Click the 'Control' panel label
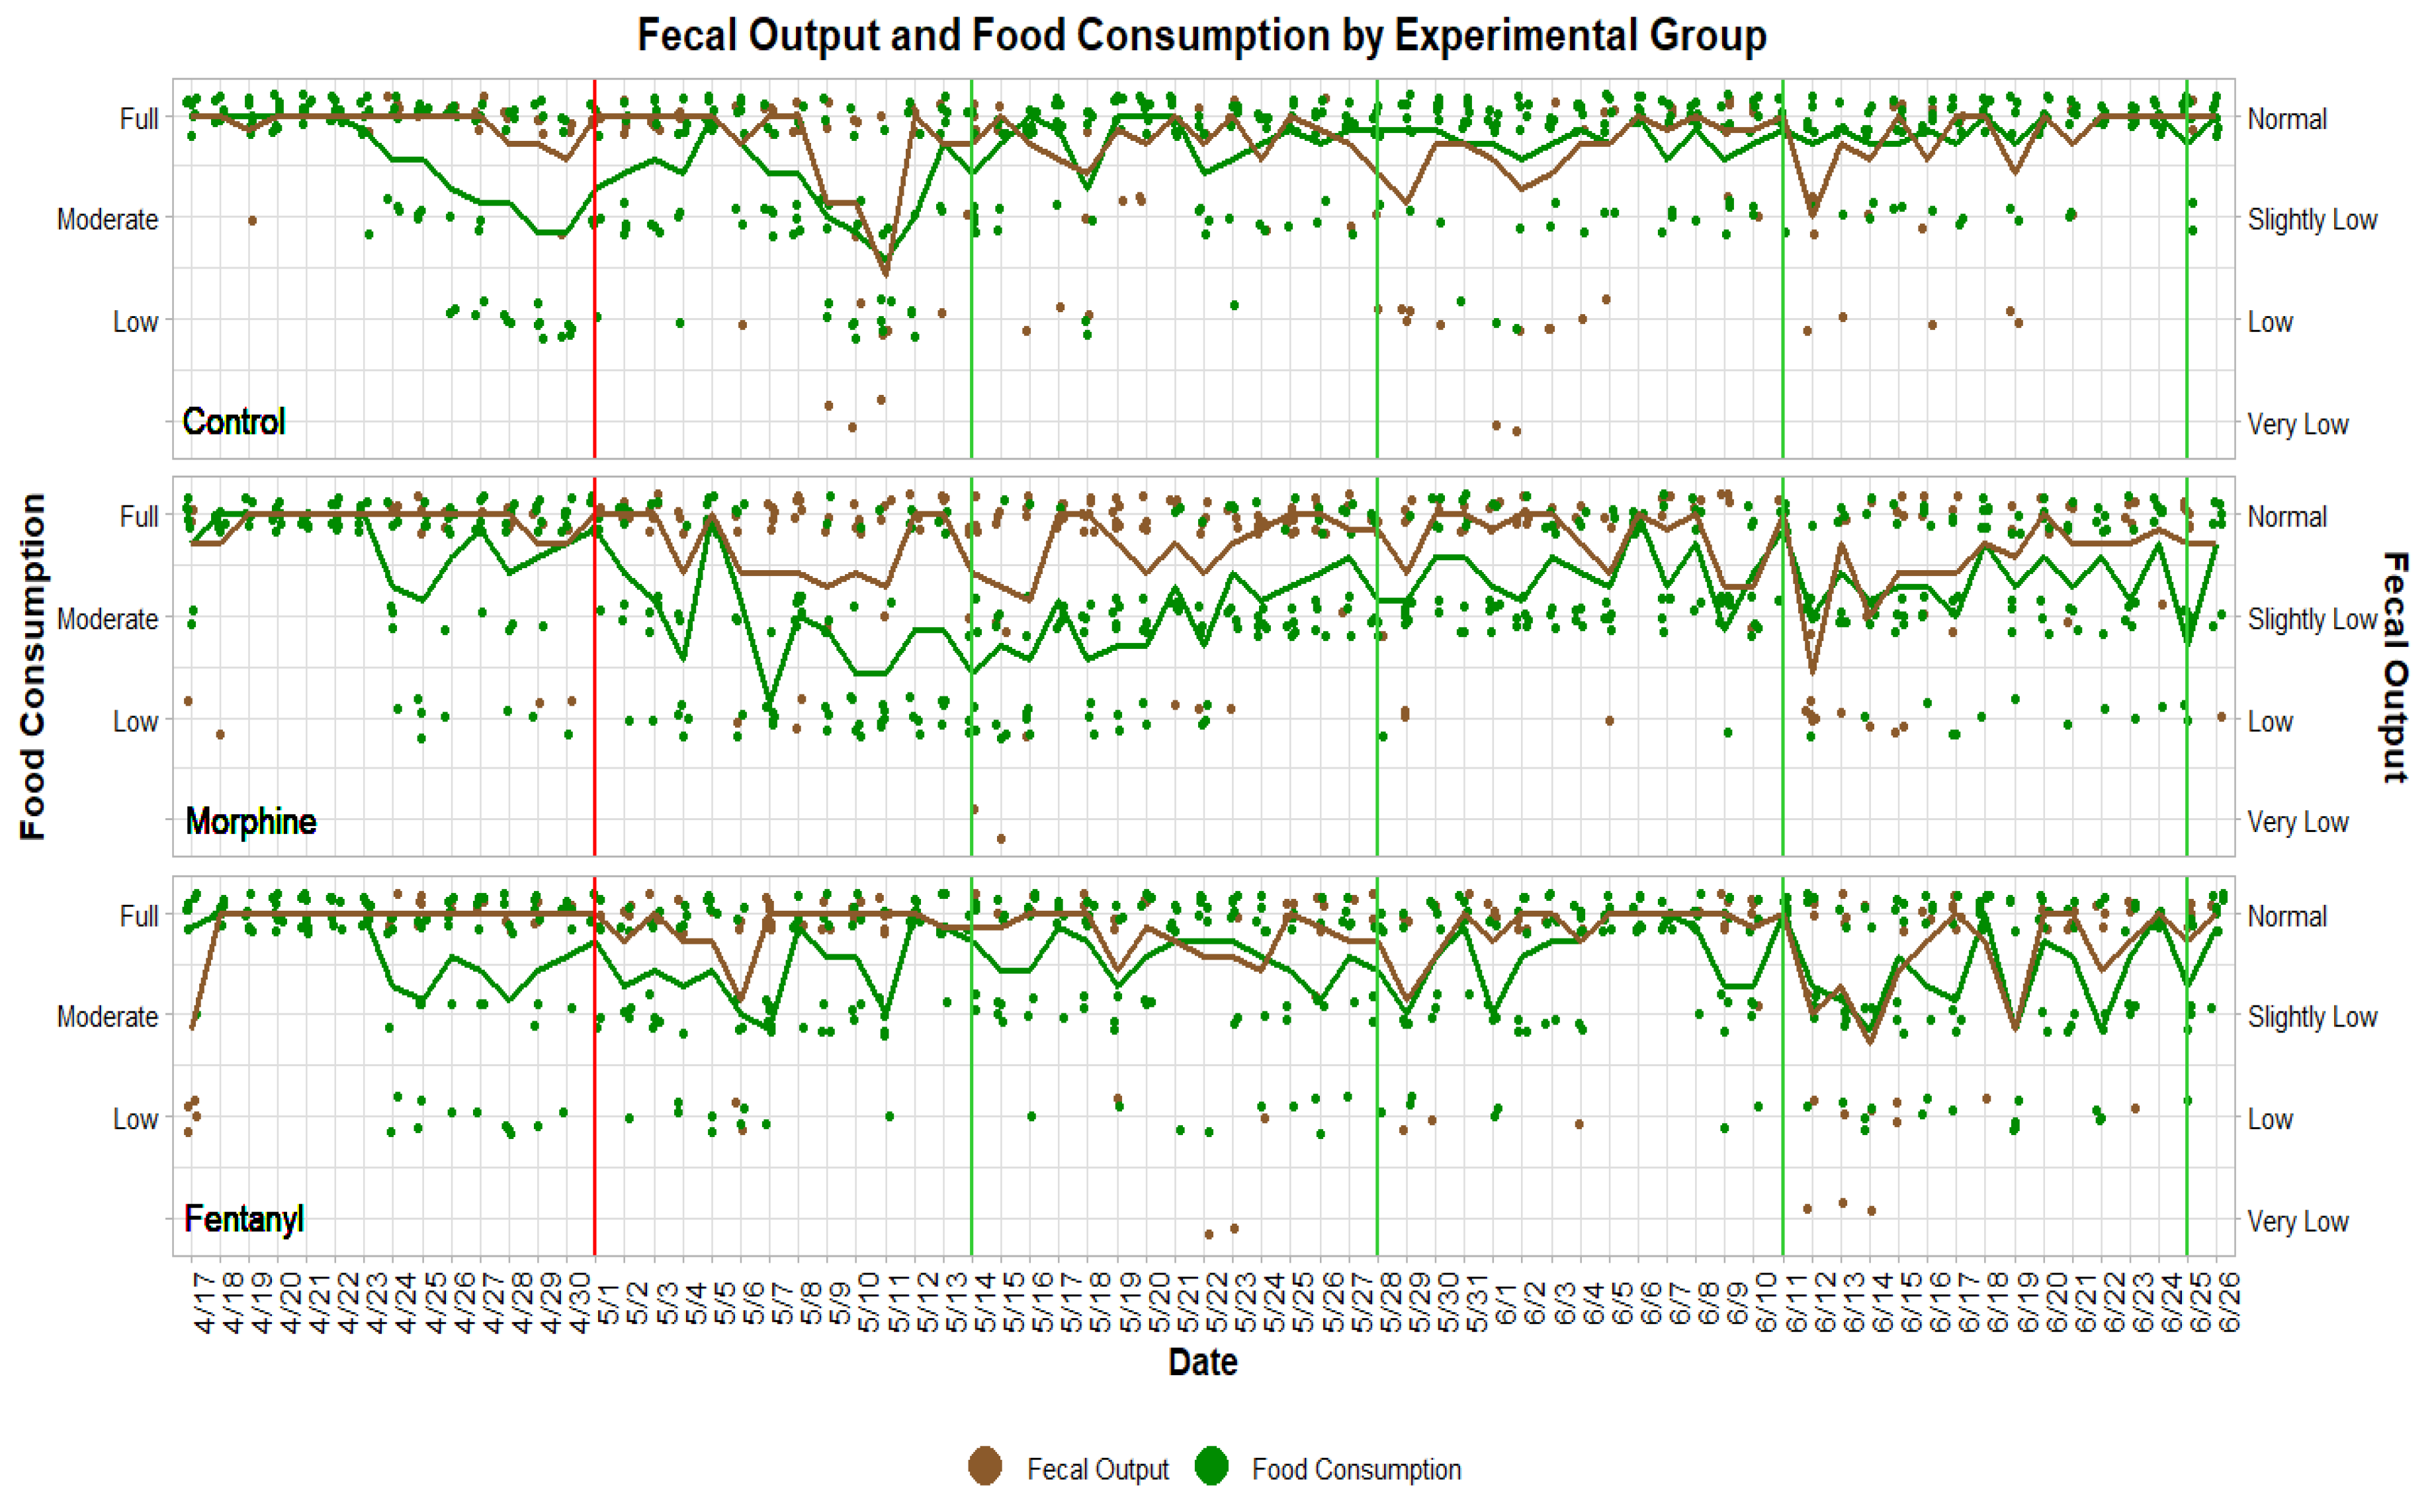The image size is (2432, 1512). click(234, 421)
